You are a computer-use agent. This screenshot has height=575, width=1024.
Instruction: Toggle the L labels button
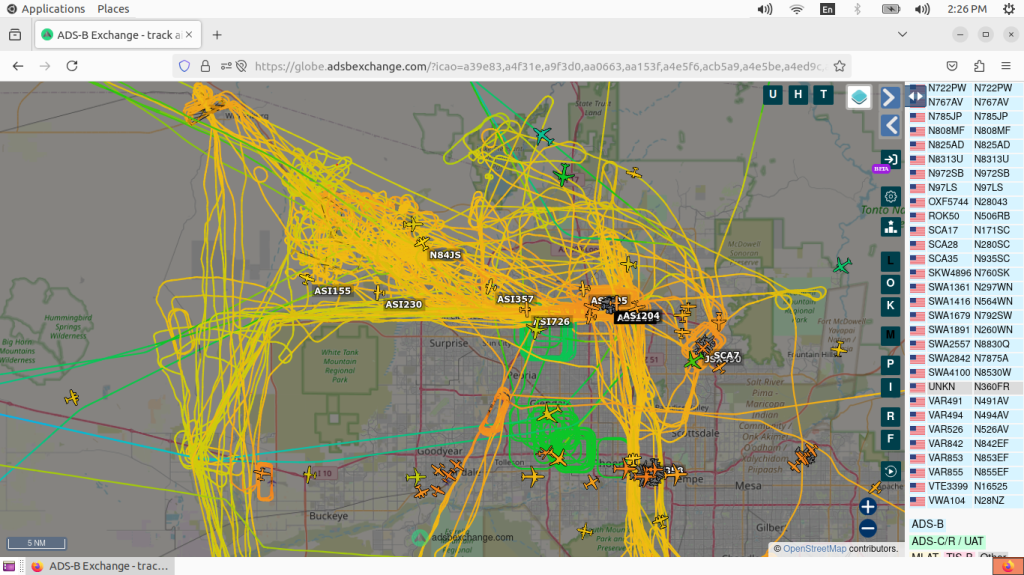pos(890,261)
